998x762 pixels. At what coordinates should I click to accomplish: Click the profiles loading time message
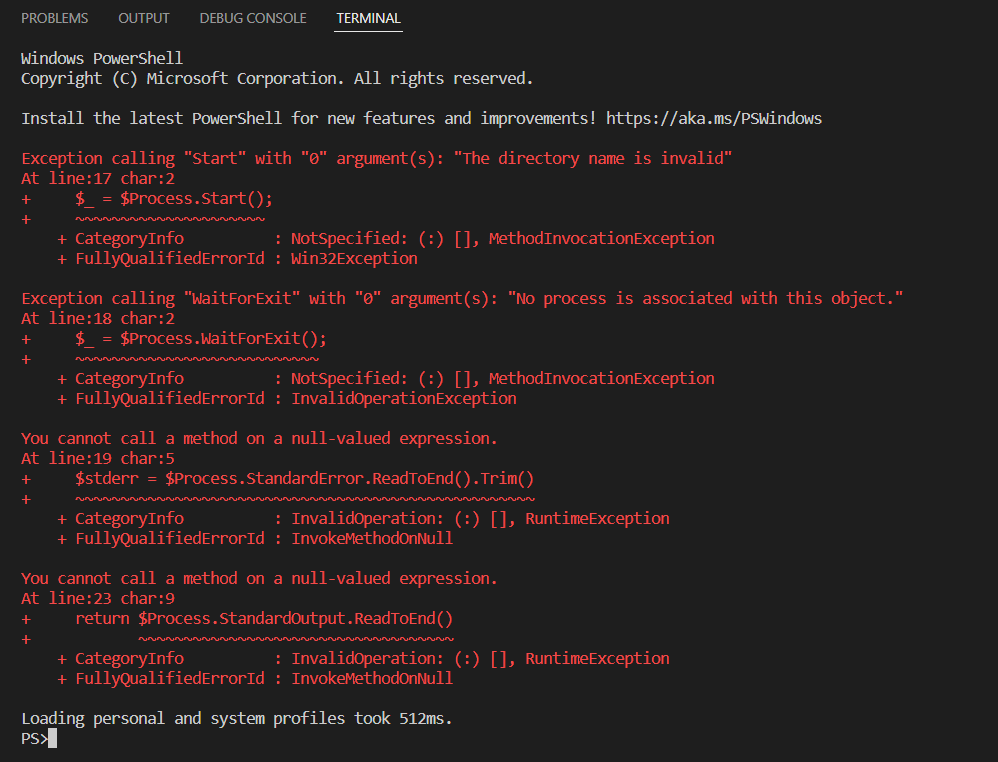coord(231,717)
